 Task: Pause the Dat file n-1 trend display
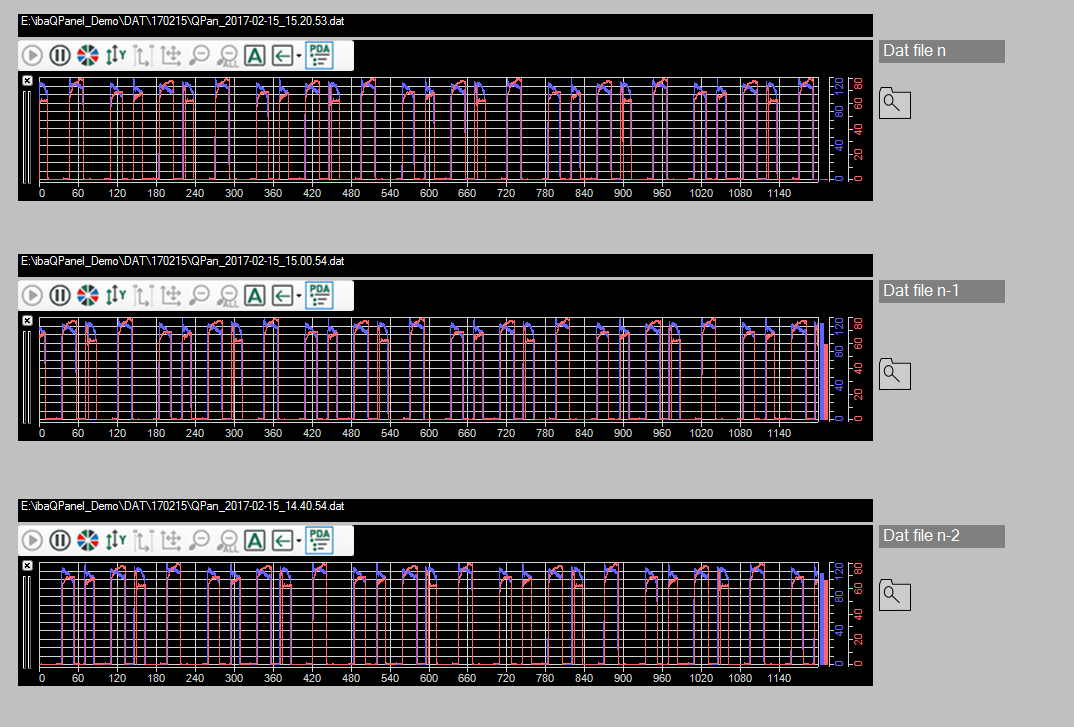pyautogui.click(x=60, y=295)
